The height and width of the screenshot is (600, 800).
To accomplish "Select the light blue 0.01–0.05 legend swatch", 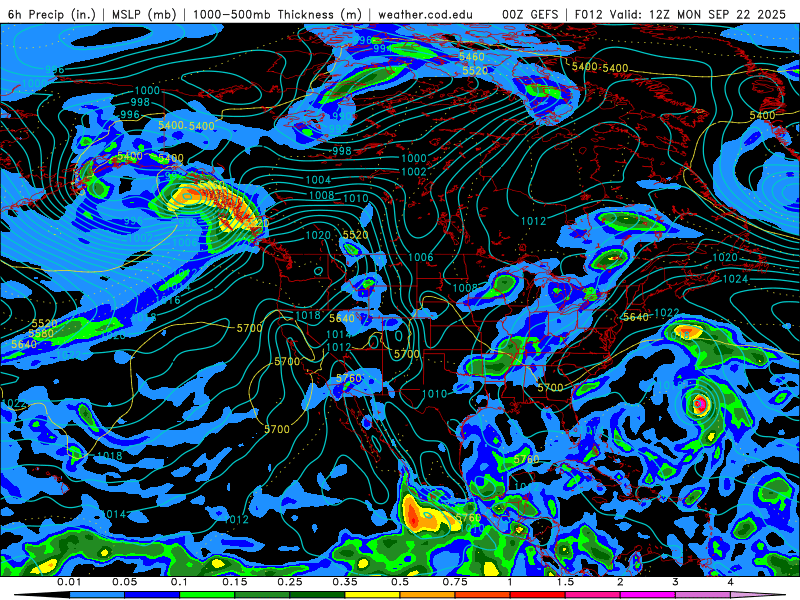I will click(97, 595).
